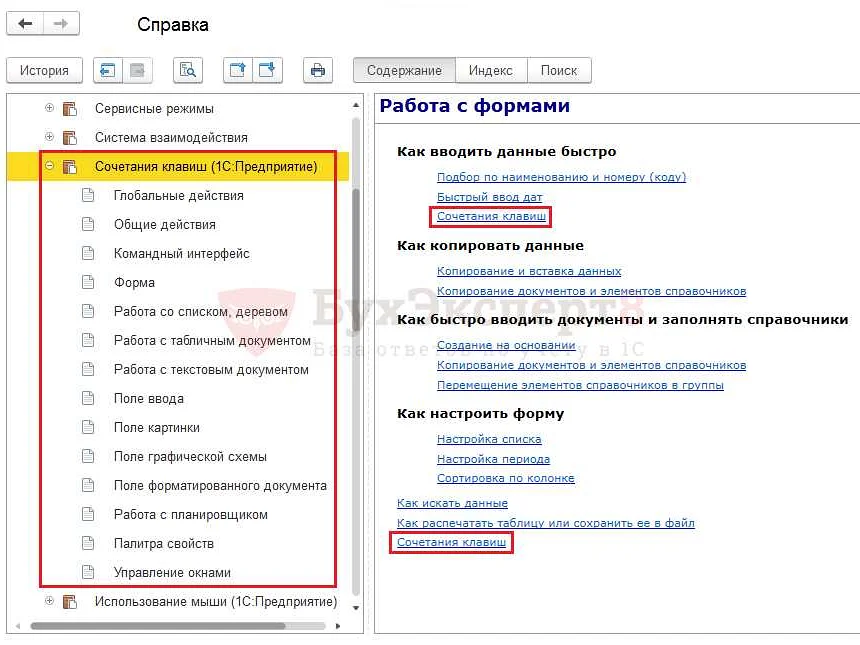Open the Поле графической схемы topic
This screenshot has height=645, width=860.
pyautogui.click(x=190, y=457)
